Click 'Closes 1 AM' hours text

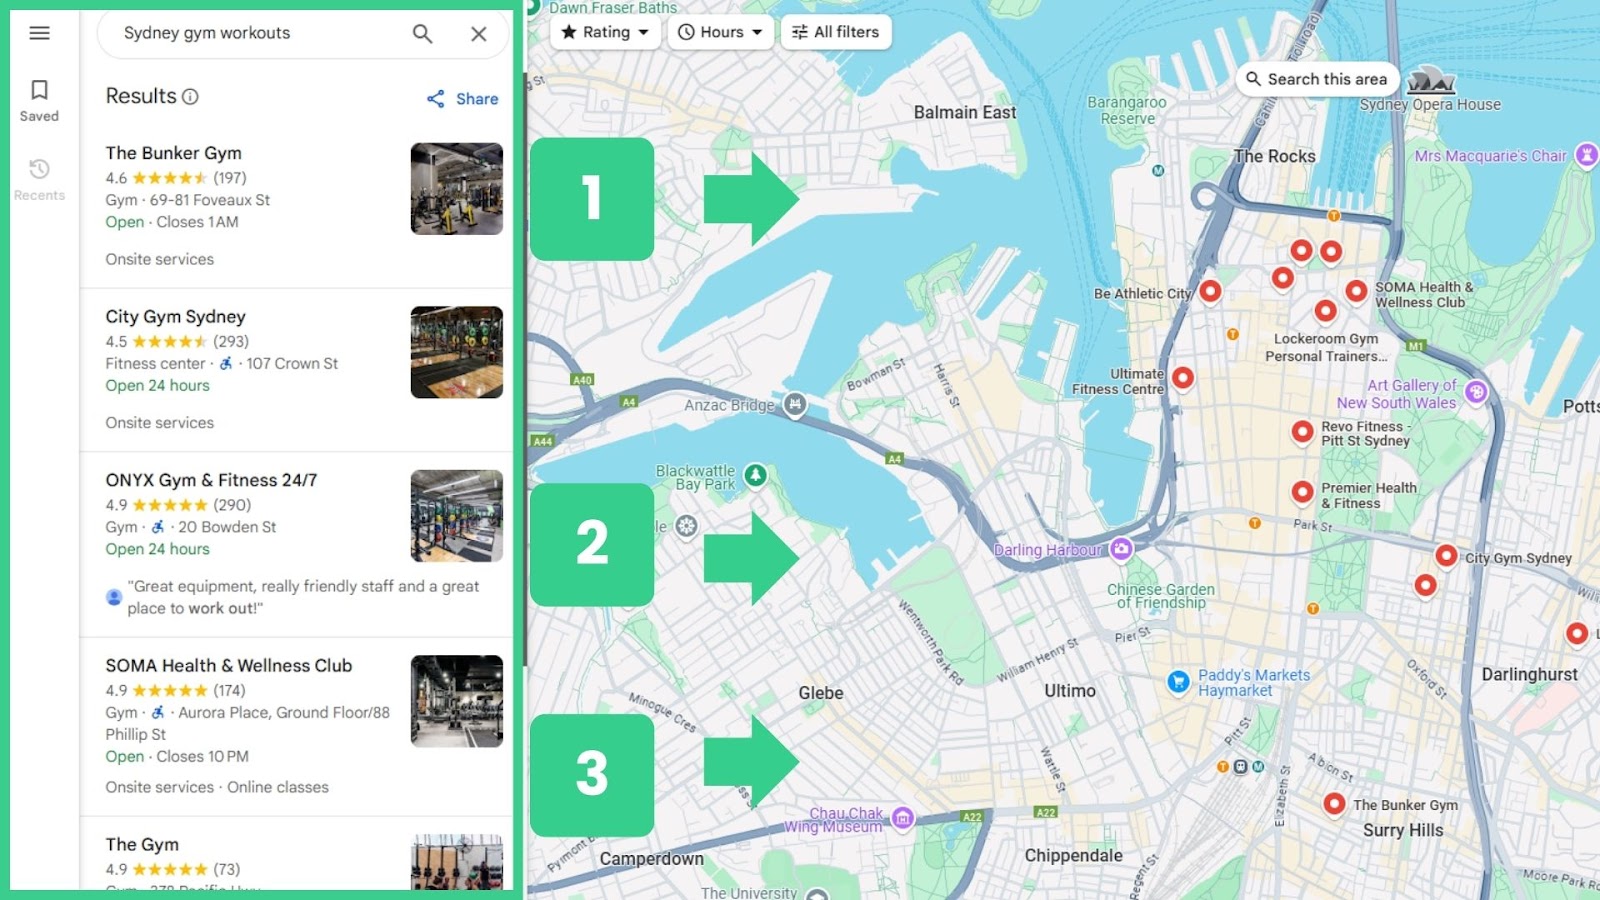[x=197, y=222]
